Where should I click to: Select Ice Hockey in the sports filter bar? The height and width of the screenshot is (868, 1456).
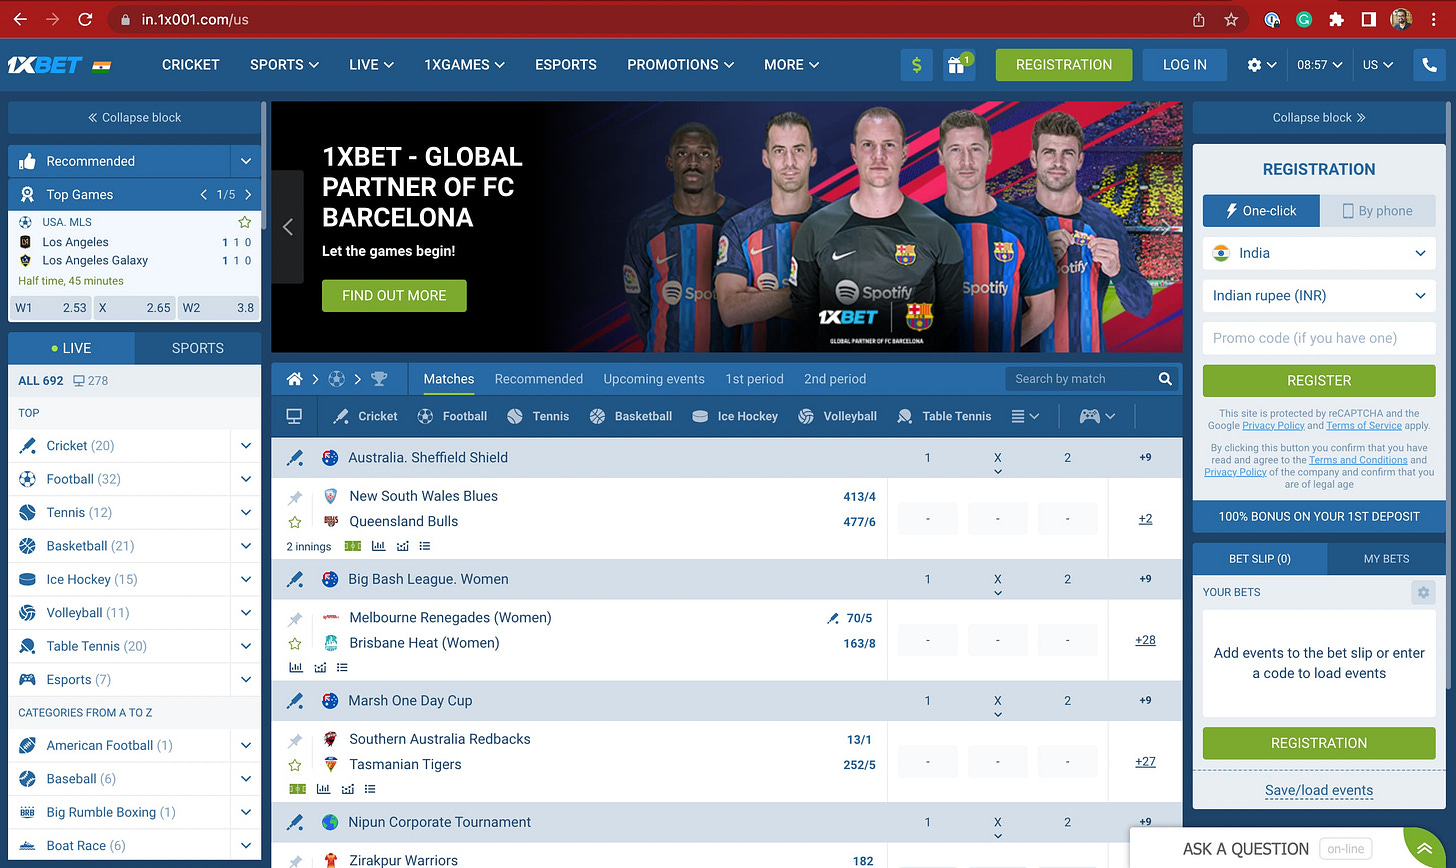pos(735,416)
